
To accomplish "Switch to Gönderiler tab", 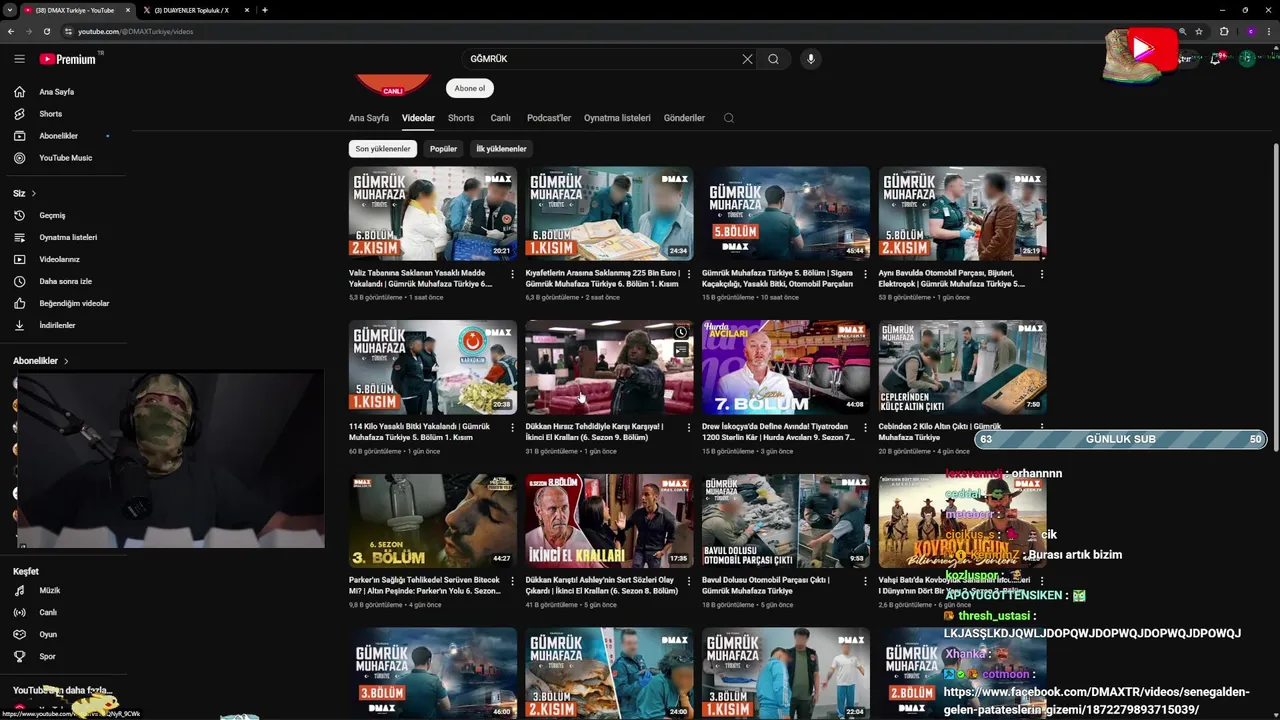I will pyautogui.click(x=684, y=118).
